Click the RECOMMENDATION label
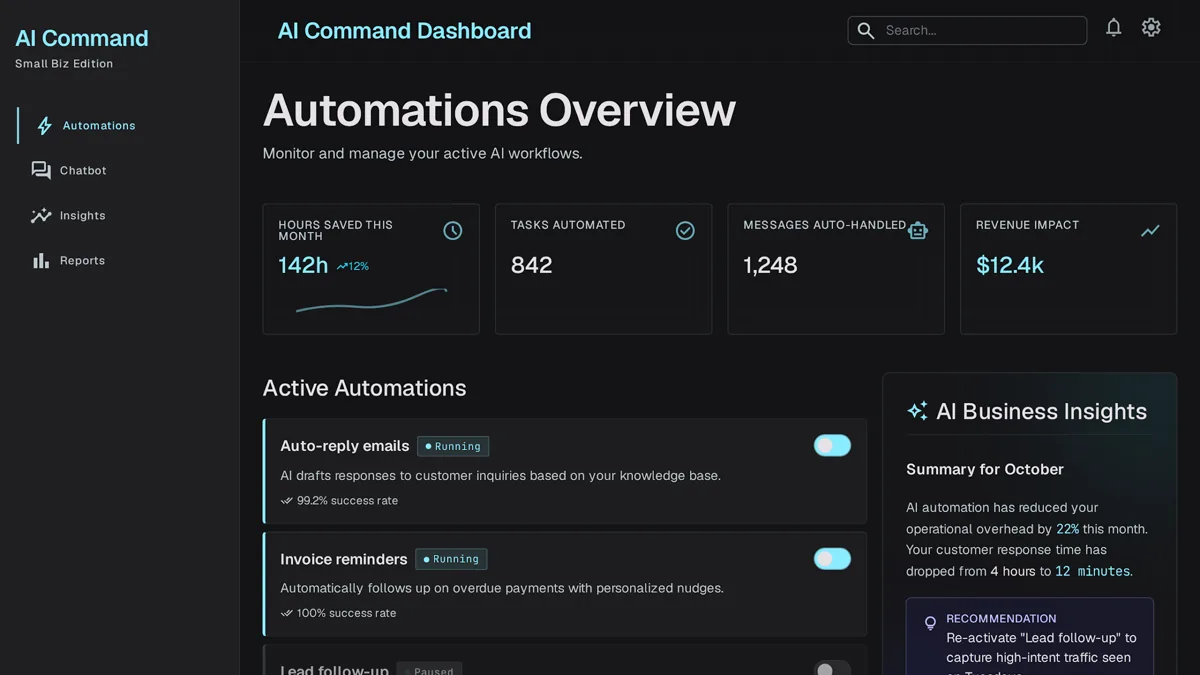This screenshot has height=675, width=1200. pos(1001,619)
